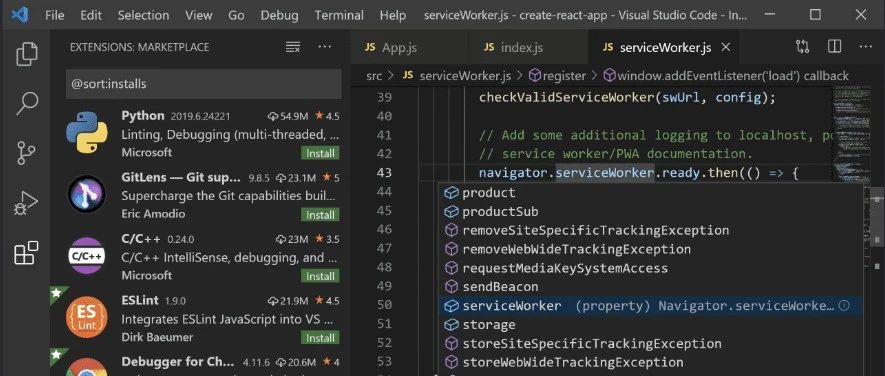
Task: Open the GitLens extension title
Action: pyautogui.click(x=181, y=177)
